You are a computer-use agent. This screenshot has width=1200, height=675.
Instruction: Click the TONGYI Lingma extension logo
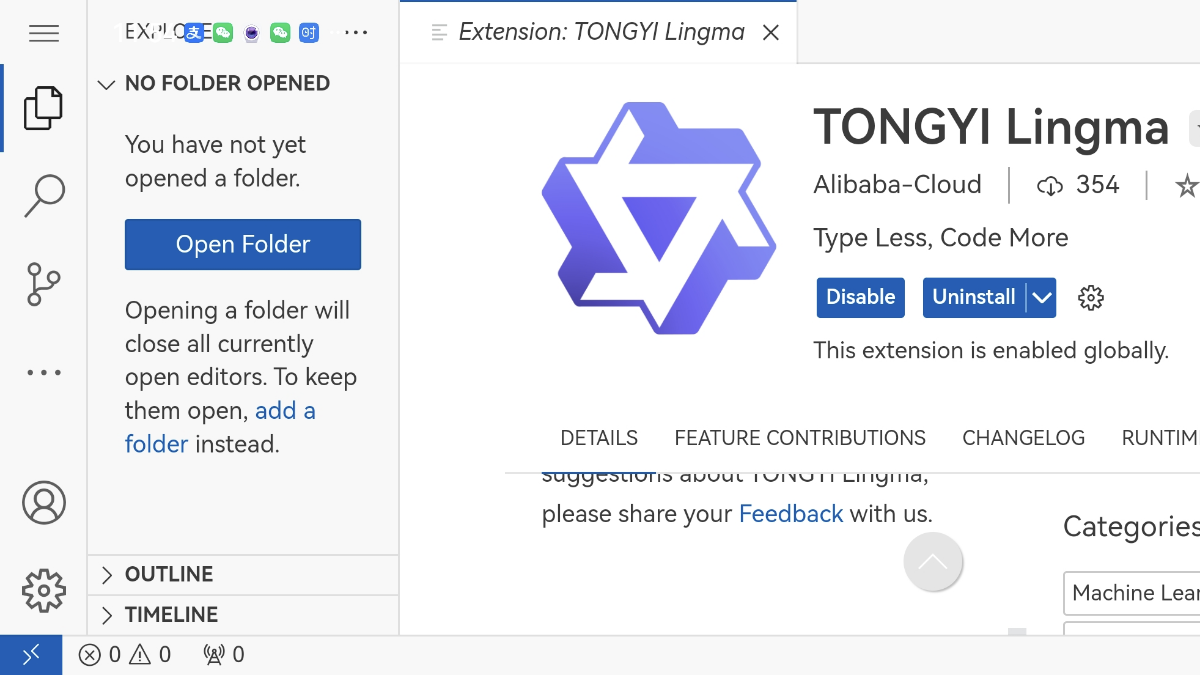659,218
